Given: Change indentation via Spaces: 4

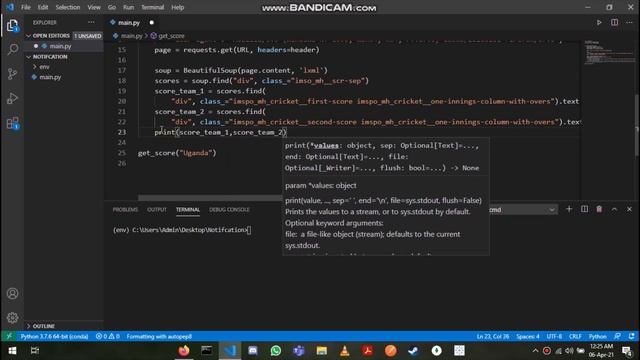Looking at the screenshot, I should click(528, 336).
